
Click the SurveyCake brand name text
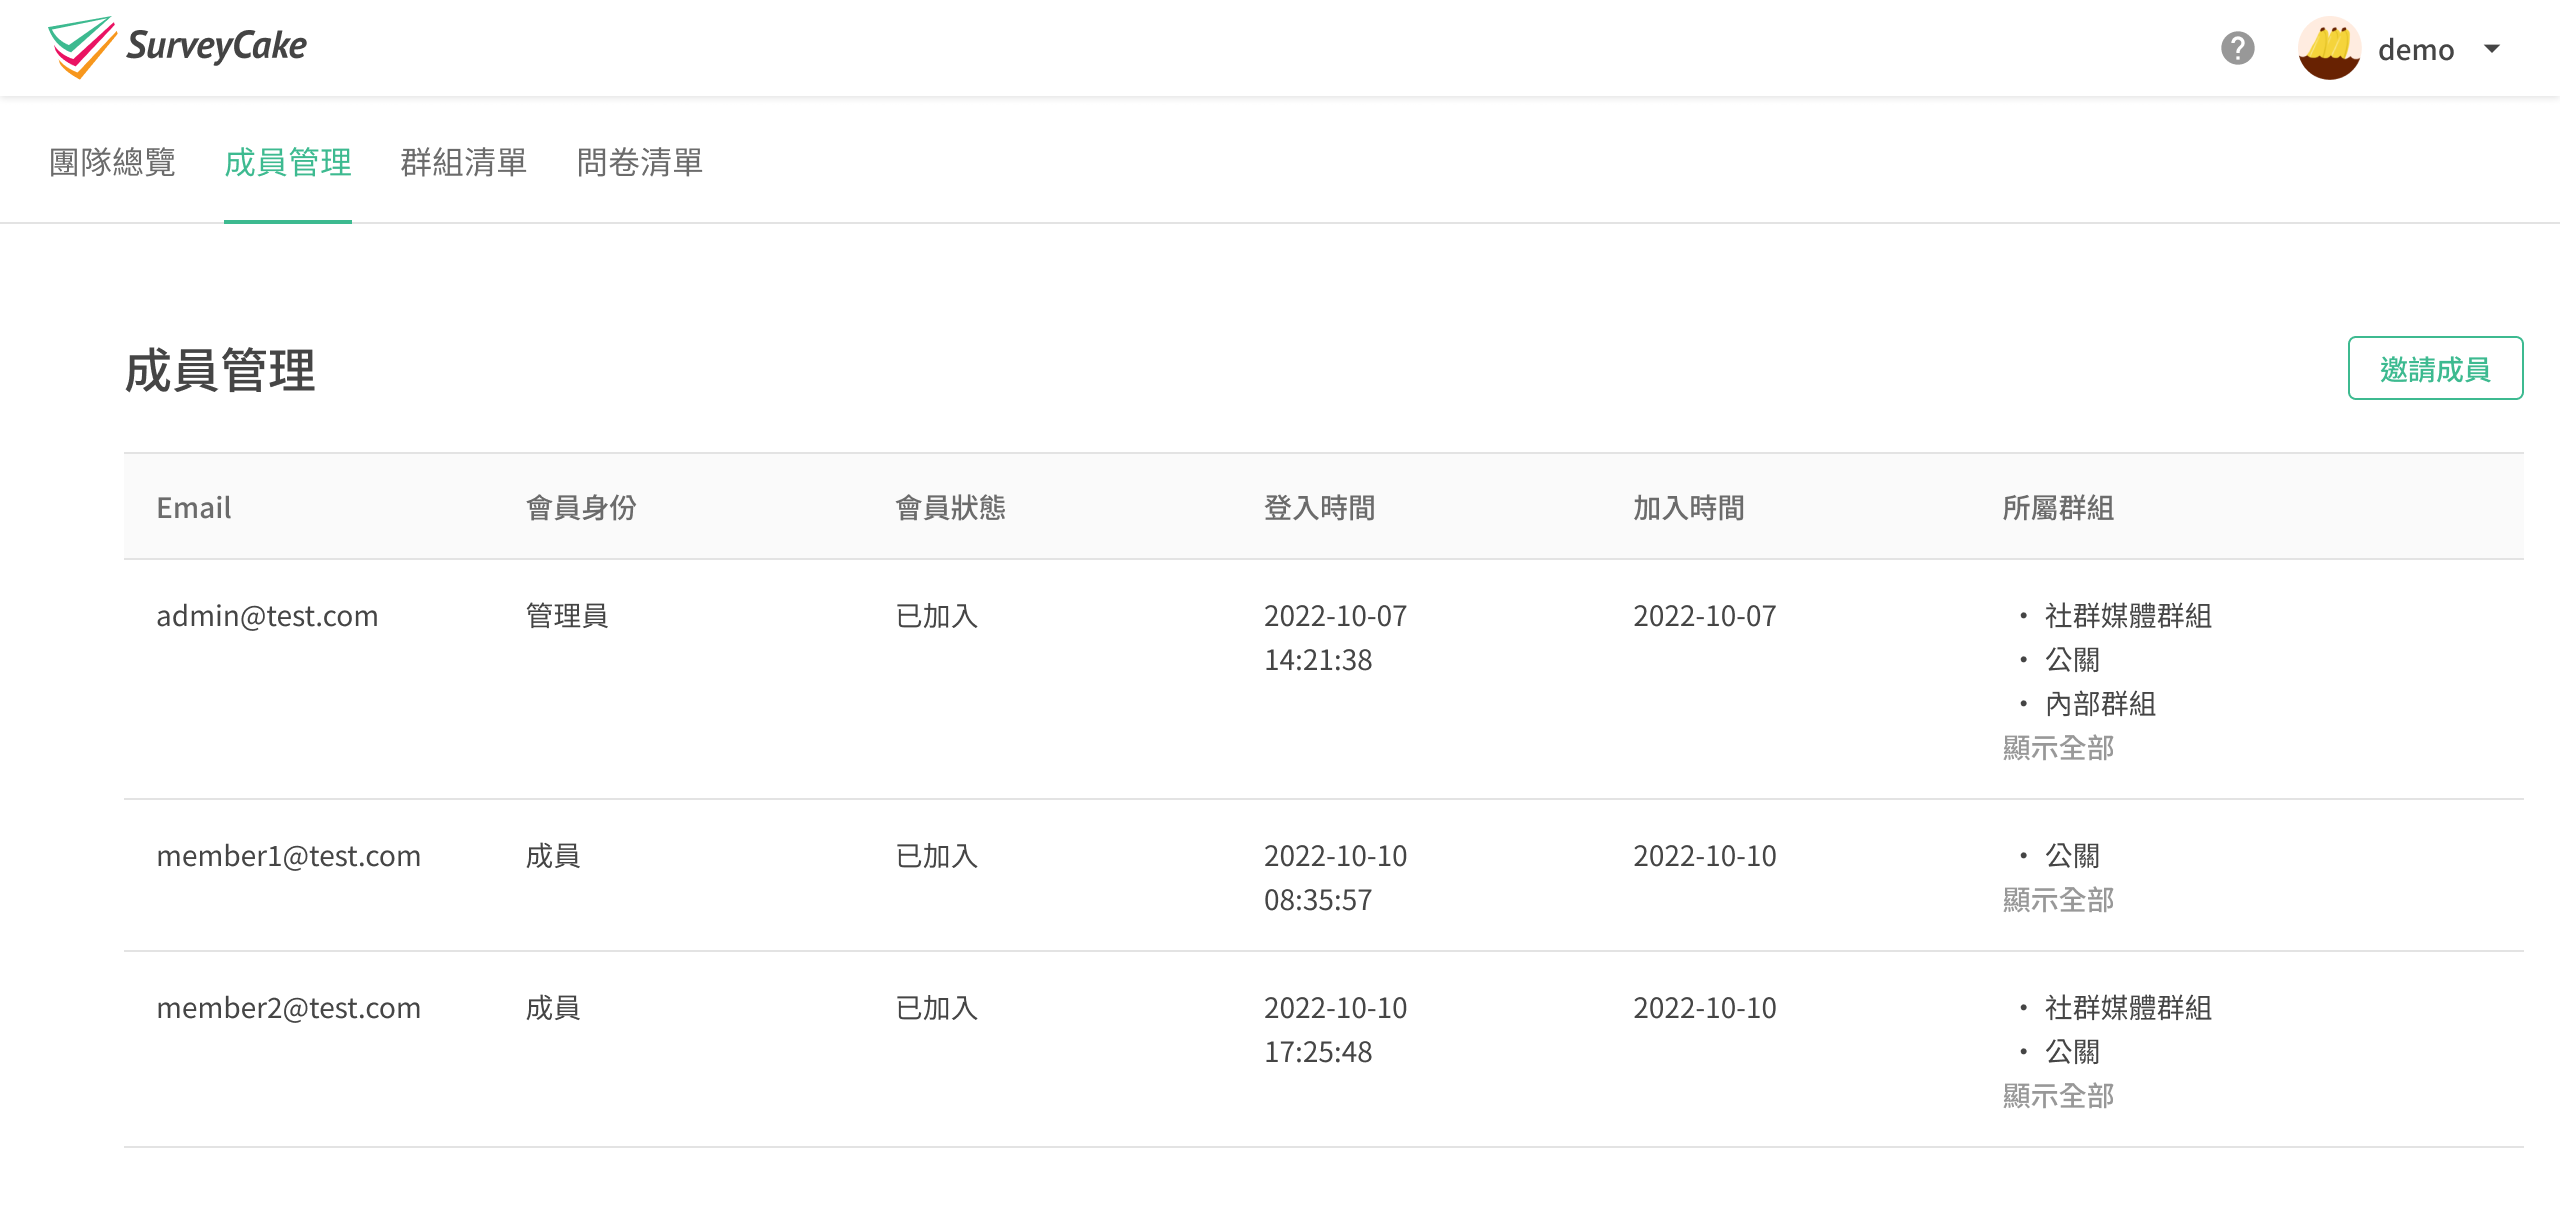pyautogui.click(x=216, y=46)
